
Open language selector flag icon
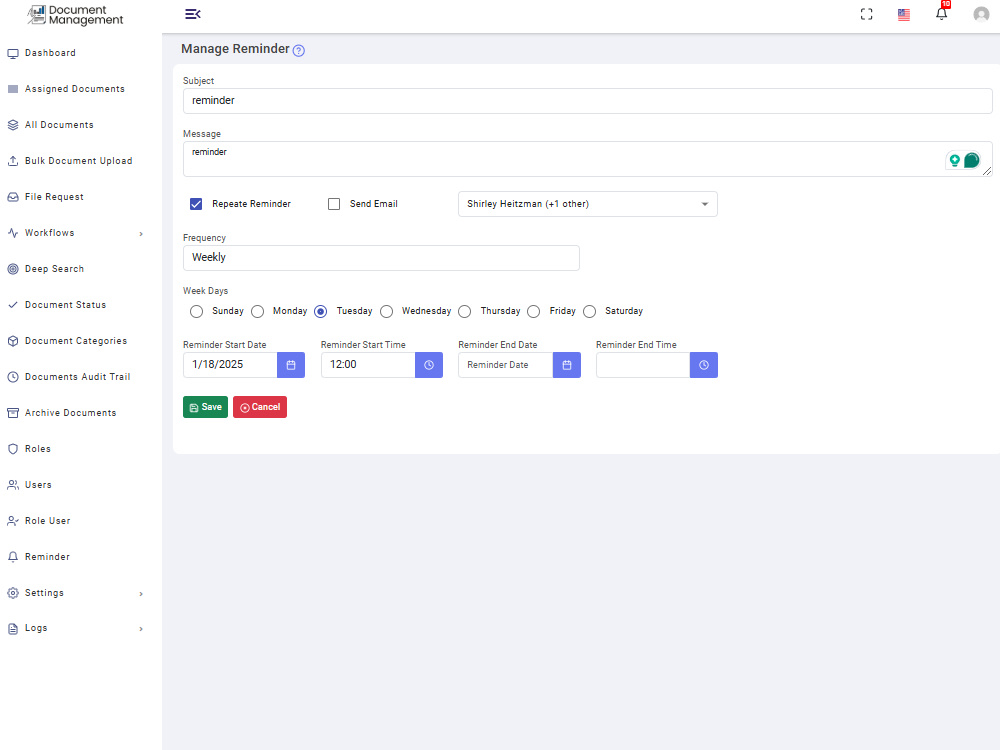[x=904, y=15]
